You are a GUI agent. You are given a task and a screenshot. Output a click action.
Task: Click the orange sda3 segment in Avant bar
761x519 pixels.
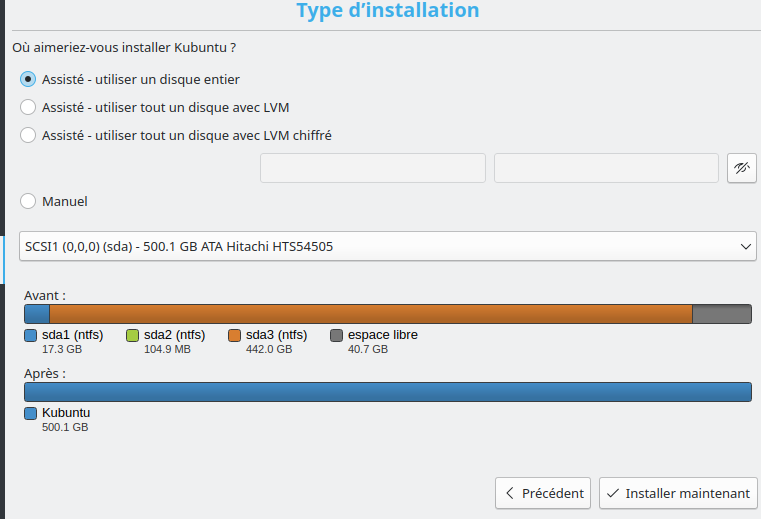(370, 314)
